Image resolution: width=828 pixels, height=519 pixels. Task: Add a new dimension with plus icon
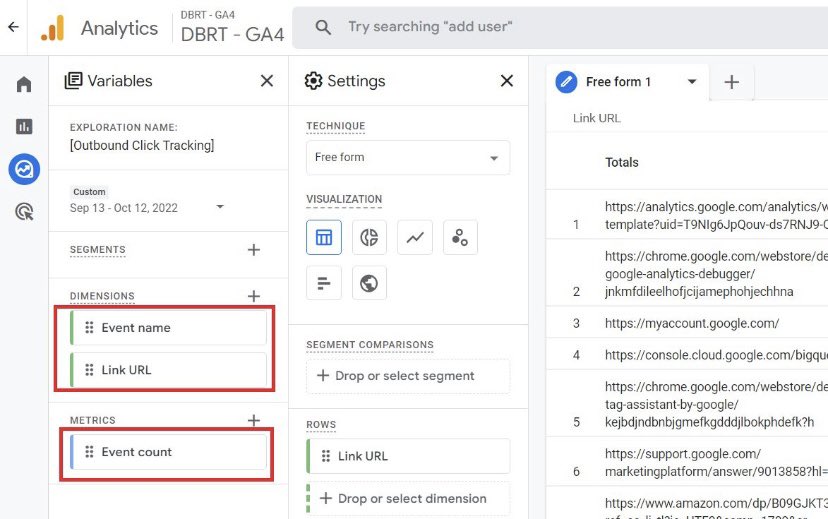pyautogui.click(x=254, y=296)
